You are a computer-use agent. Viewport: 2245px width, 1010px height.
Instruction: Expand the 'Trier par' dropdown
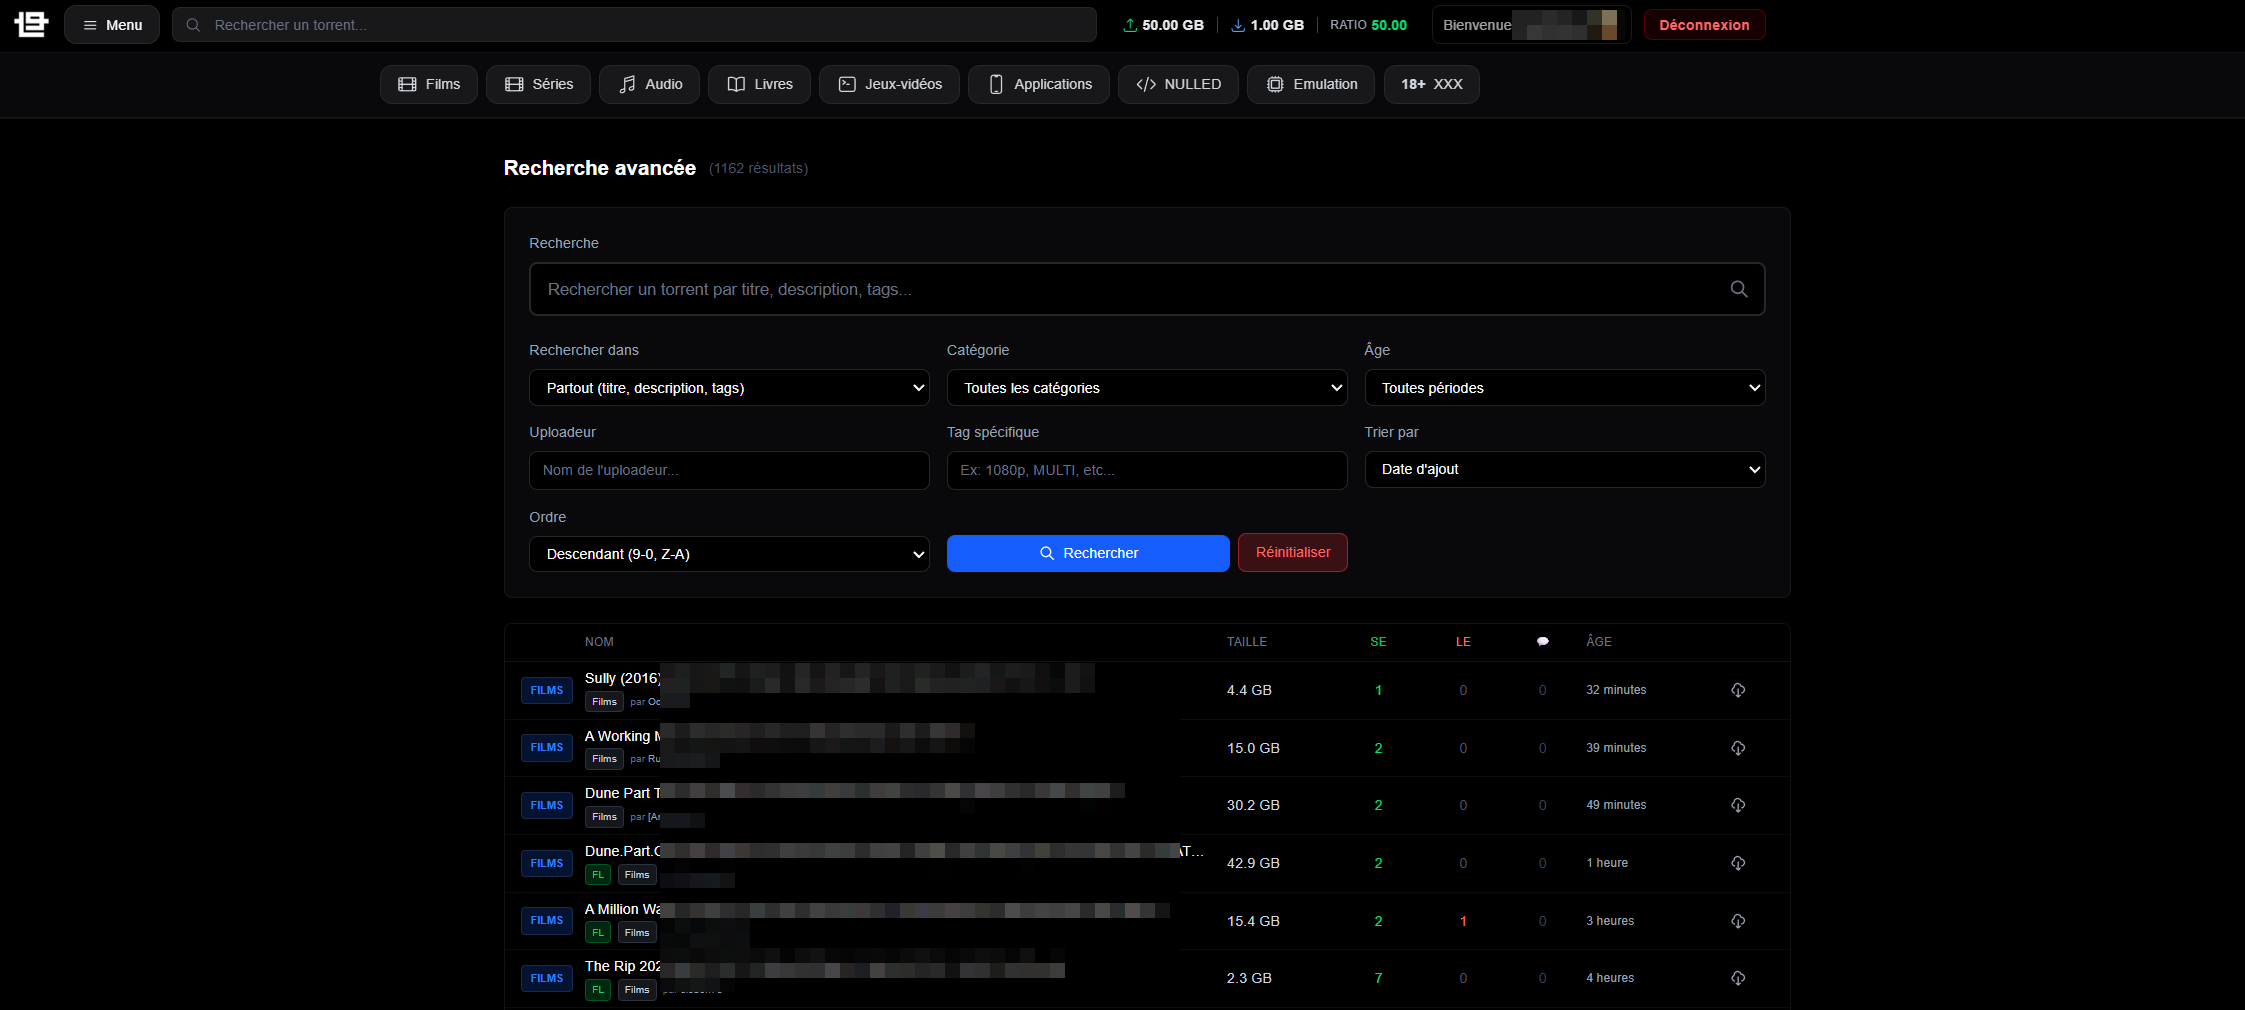click(x=1564, y=470)
